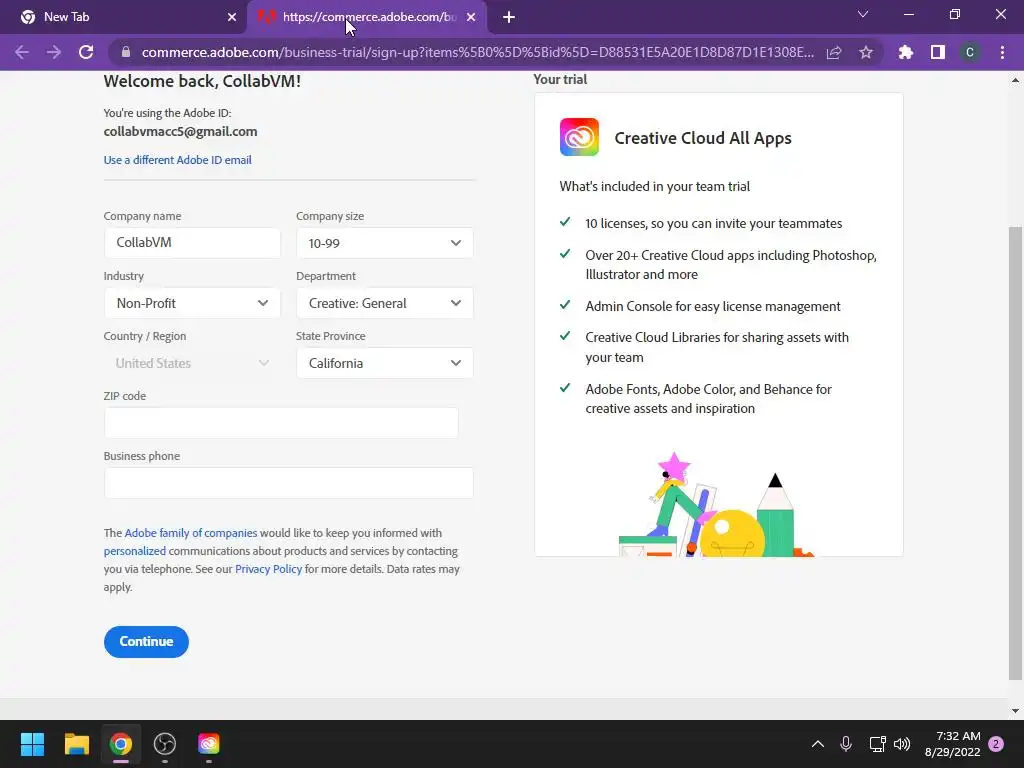Image resolution: width=1024 pixels, height=768 pixels.
Task: Click the microphone tray icon
Action: (x=846, y=744)
